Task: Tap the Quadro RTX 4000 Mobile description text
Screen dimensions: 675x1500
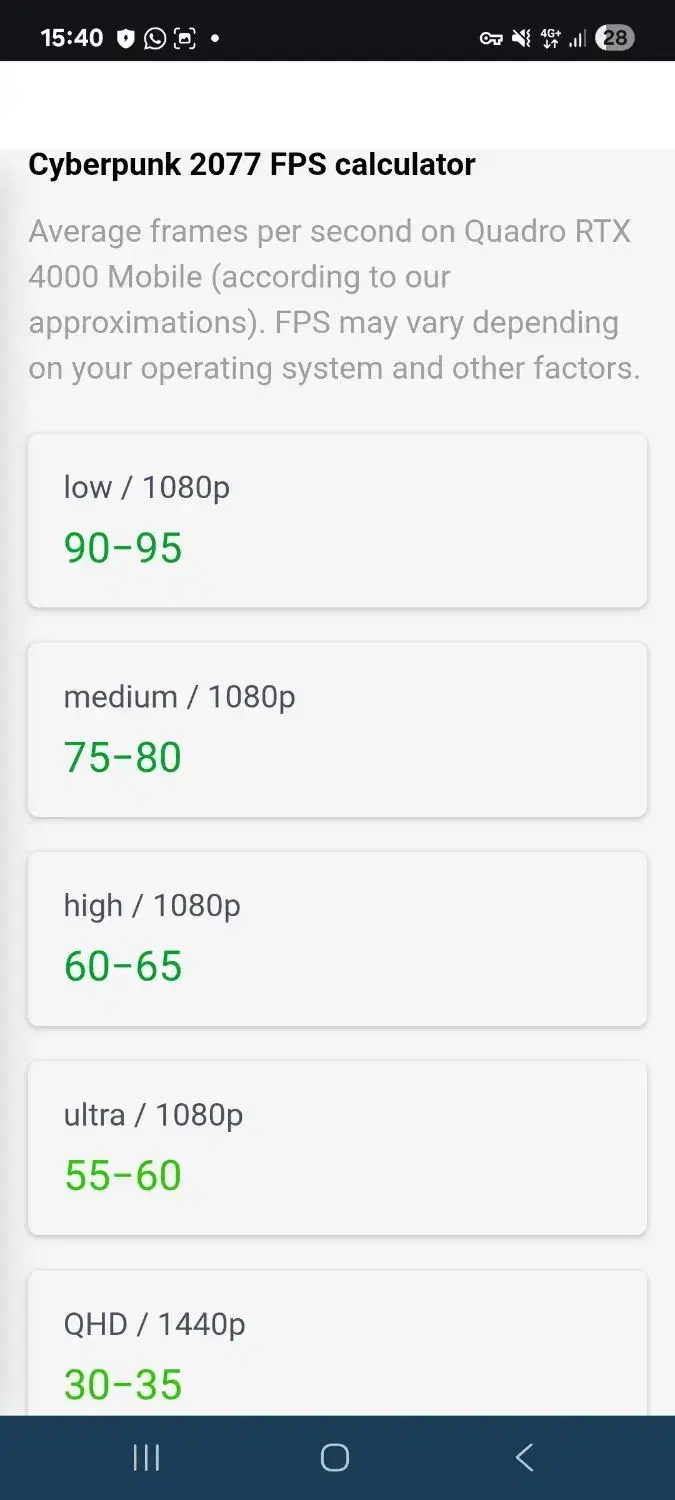Action: point(334,299)
